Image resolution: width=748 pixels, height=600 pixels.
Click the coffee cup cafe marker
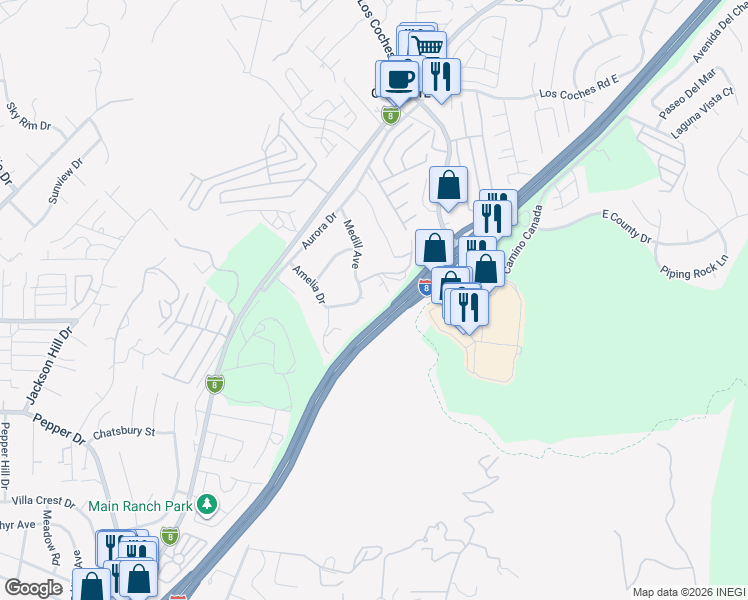pos(400,80)
